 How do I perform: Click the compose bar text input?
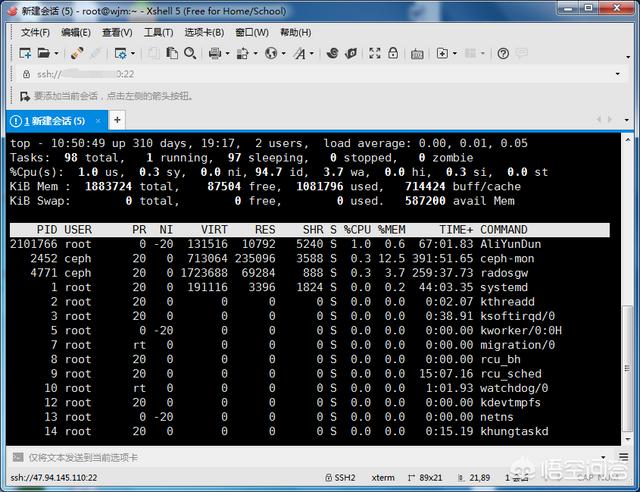click(x=312, y=457)
